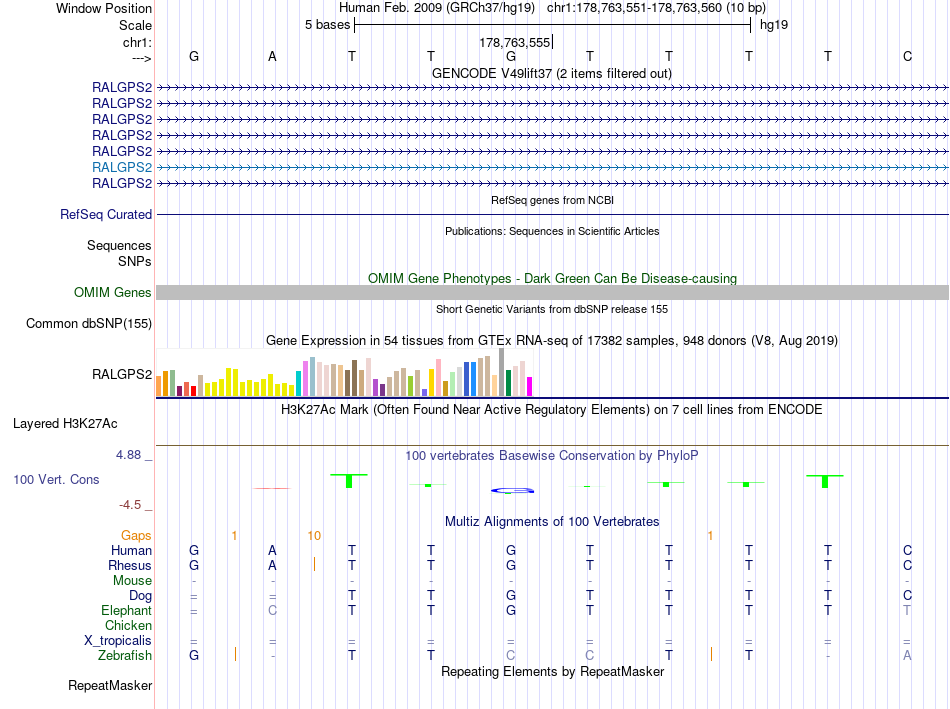Screen dimensions: 950x709
Task: Open the Common dbSNP(155) track label
Action: pos(89,324)
